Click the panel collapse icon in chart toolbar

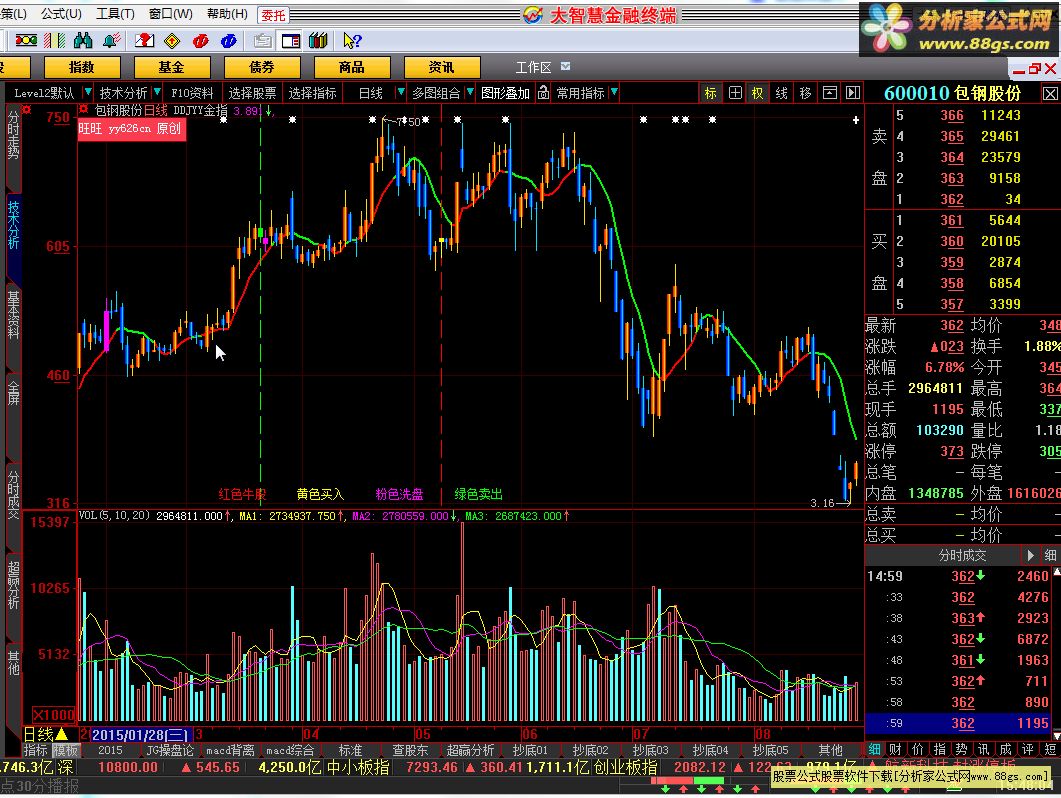(x=830, y=93)
